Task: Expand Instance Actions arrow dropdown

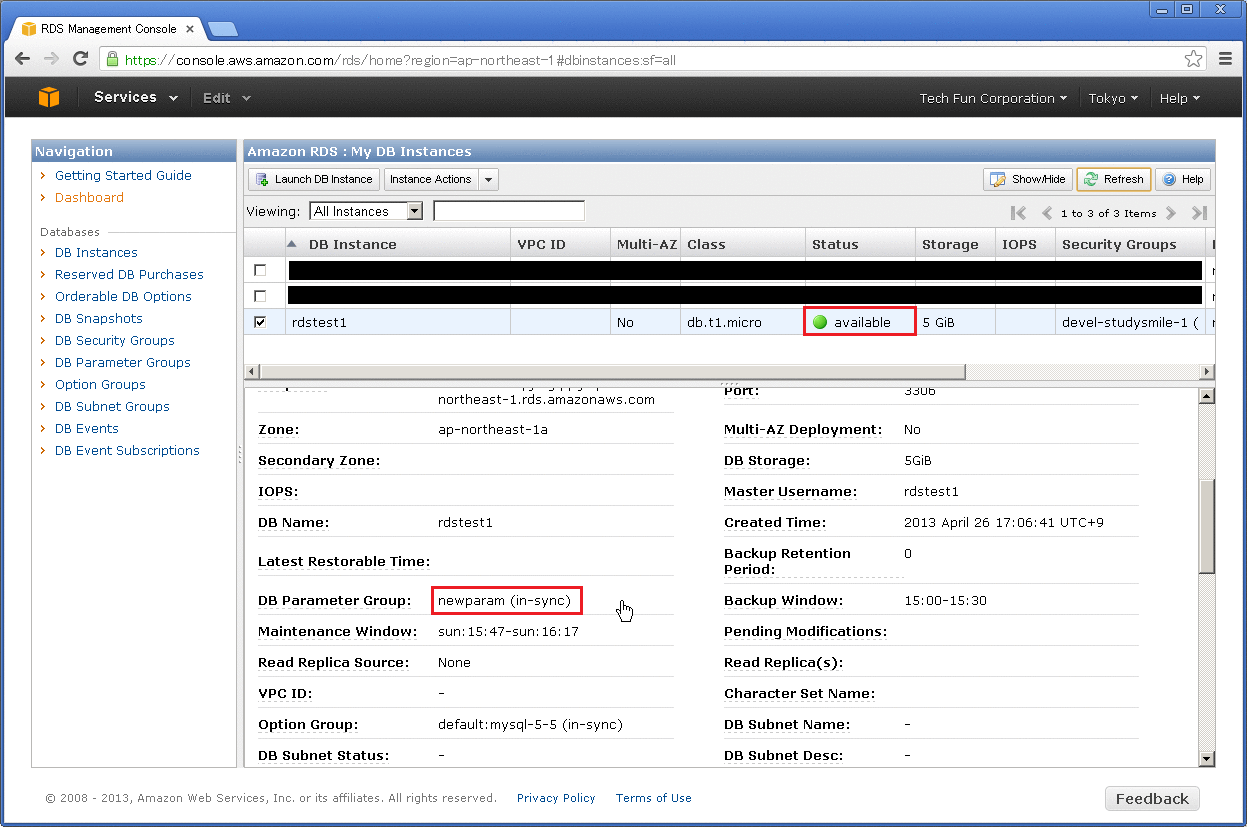Action: 488,179
